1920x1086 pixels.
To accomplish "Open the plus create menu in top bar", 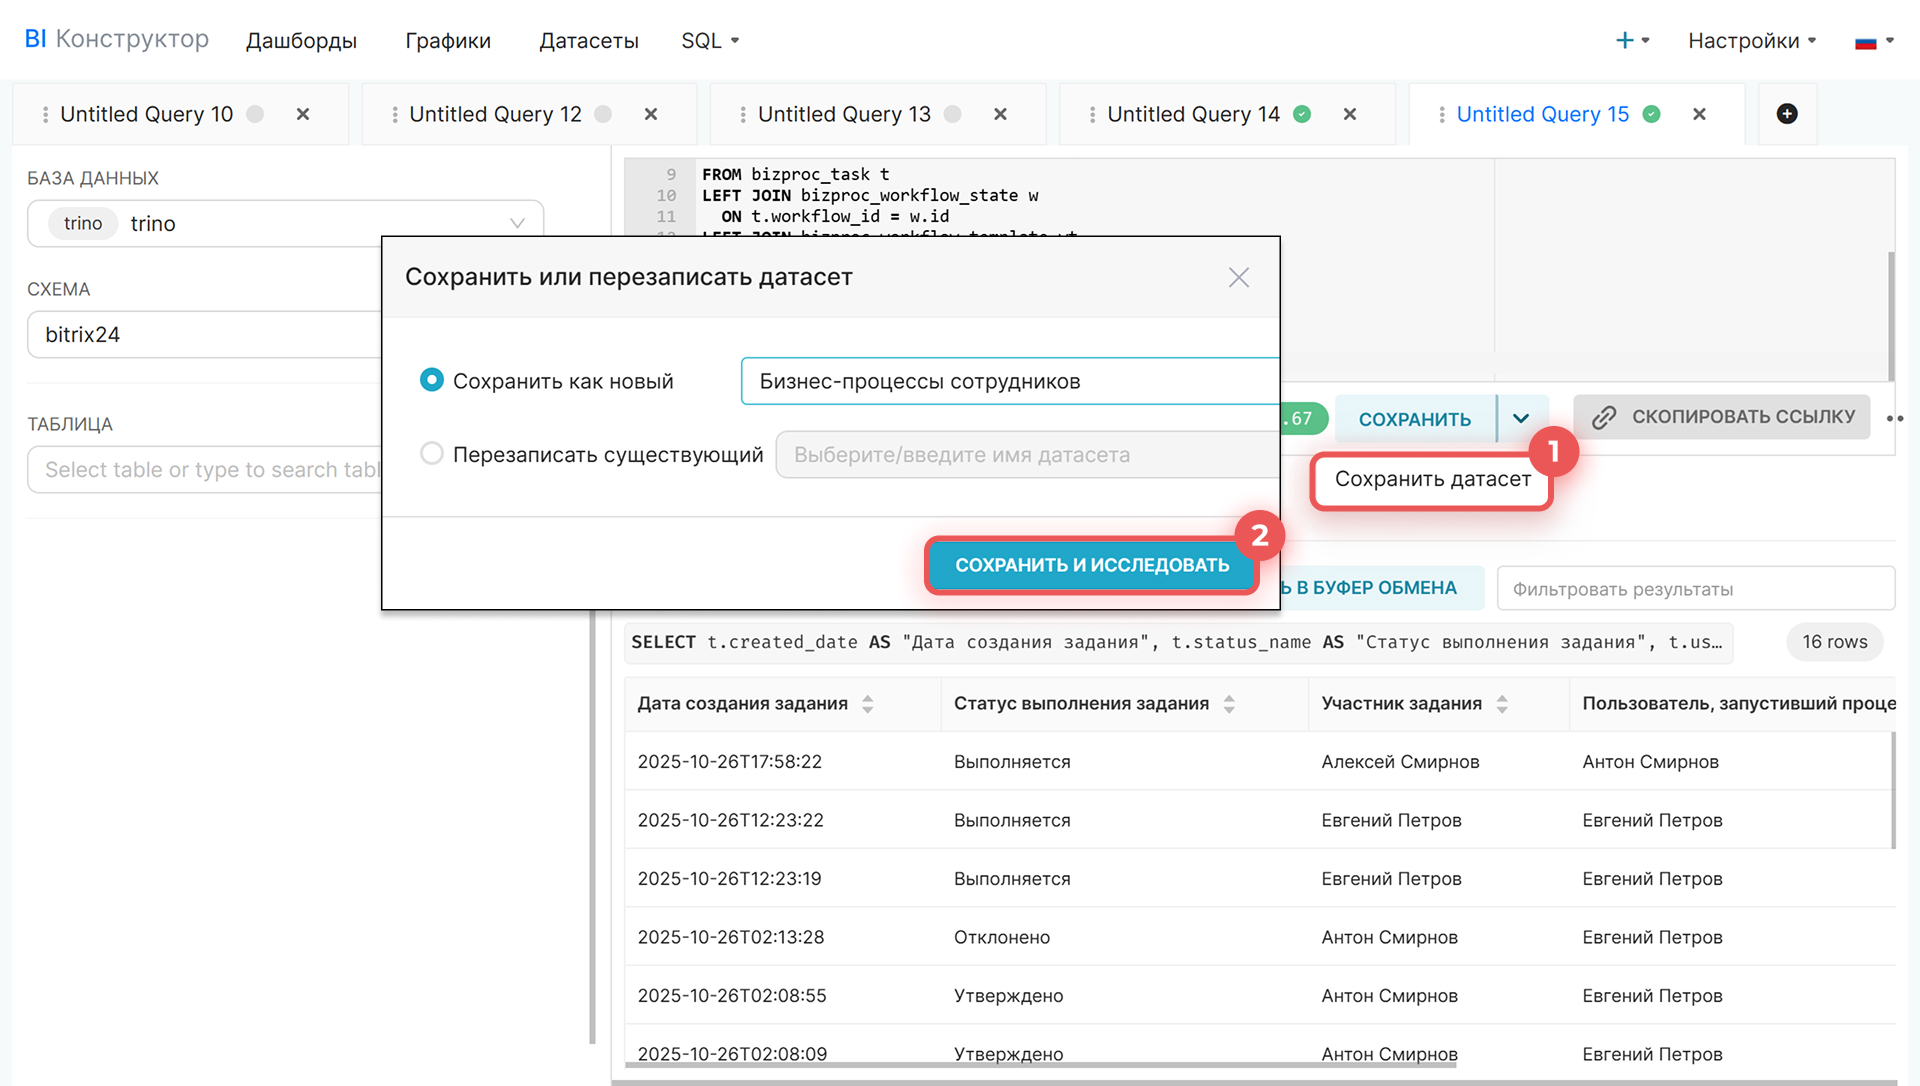I will tap(1631, 41).
